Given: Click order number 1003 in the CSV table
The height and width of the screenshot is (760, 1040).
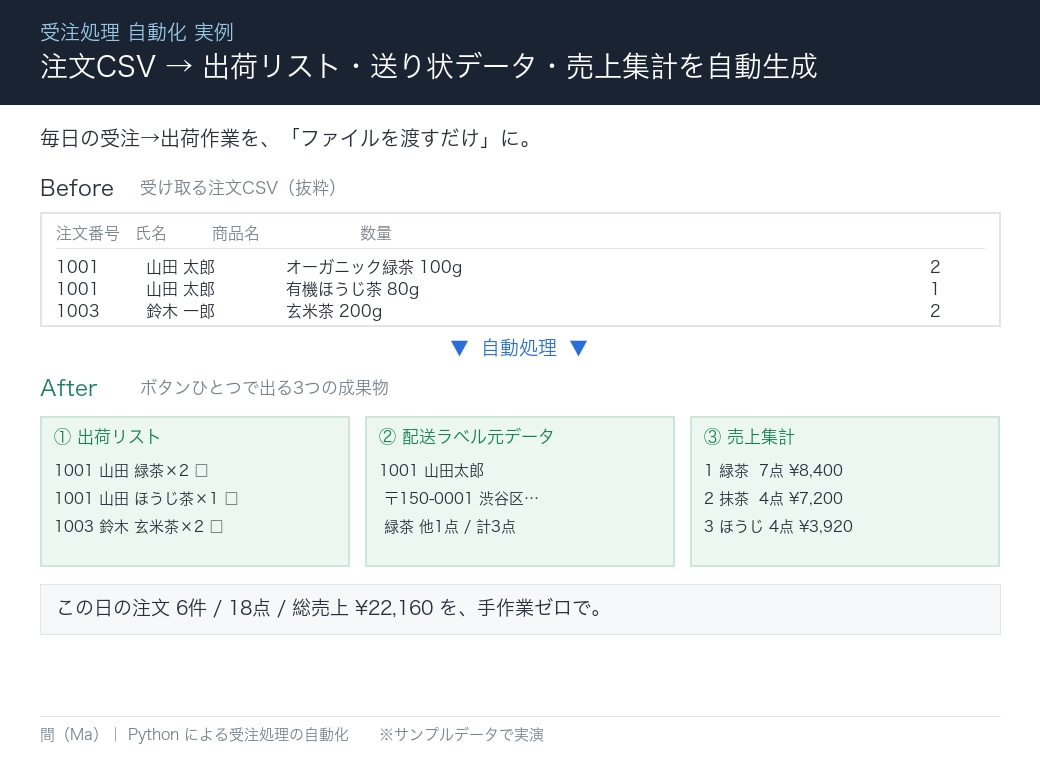Looking at the screenshot, I should (78, 311).
